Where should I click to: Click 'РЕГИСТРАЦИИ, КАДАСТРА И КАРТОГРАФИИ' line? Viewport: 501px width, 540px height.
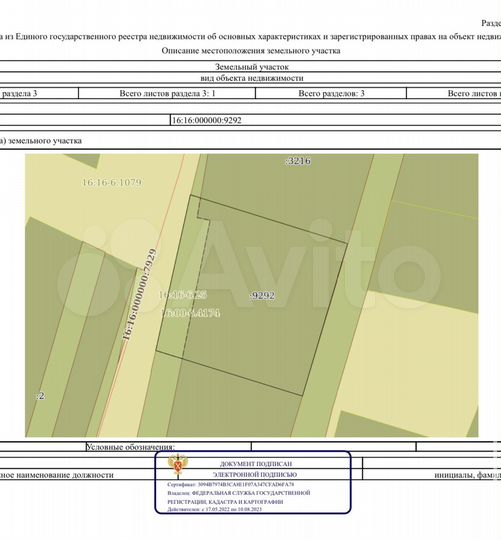coord(225,502)
